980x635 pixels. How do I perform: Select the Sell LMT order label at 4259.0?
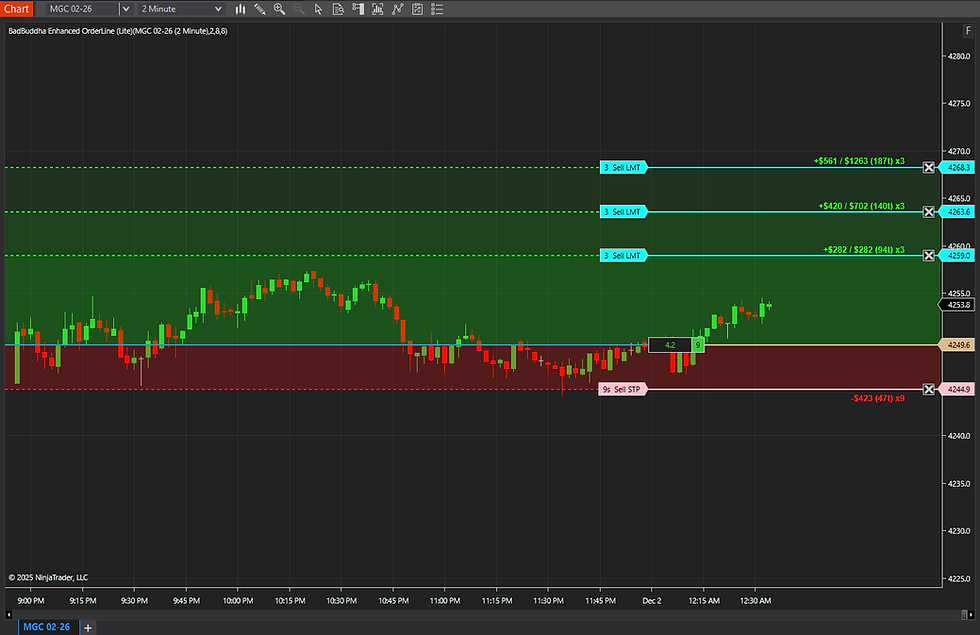(623, 256)
